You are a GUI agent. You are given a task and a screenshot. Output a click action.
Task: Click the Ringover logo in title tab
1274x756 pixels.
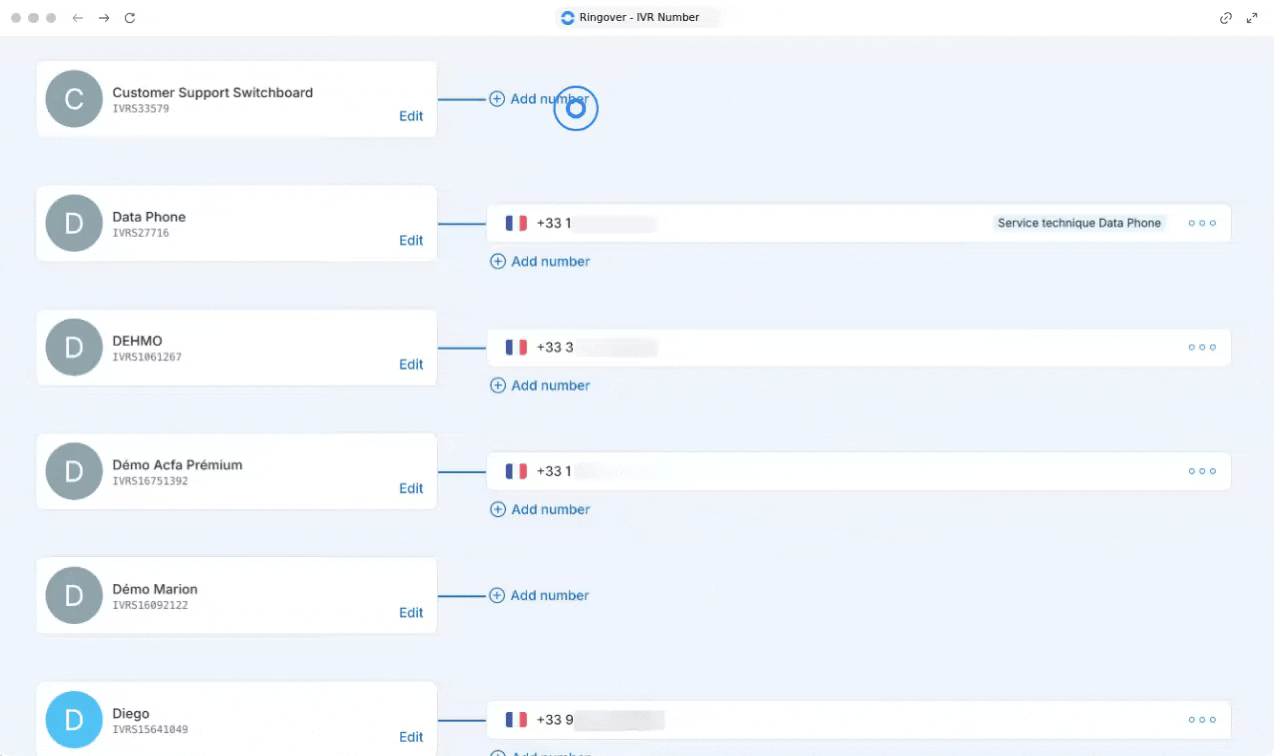pos(568,18)
